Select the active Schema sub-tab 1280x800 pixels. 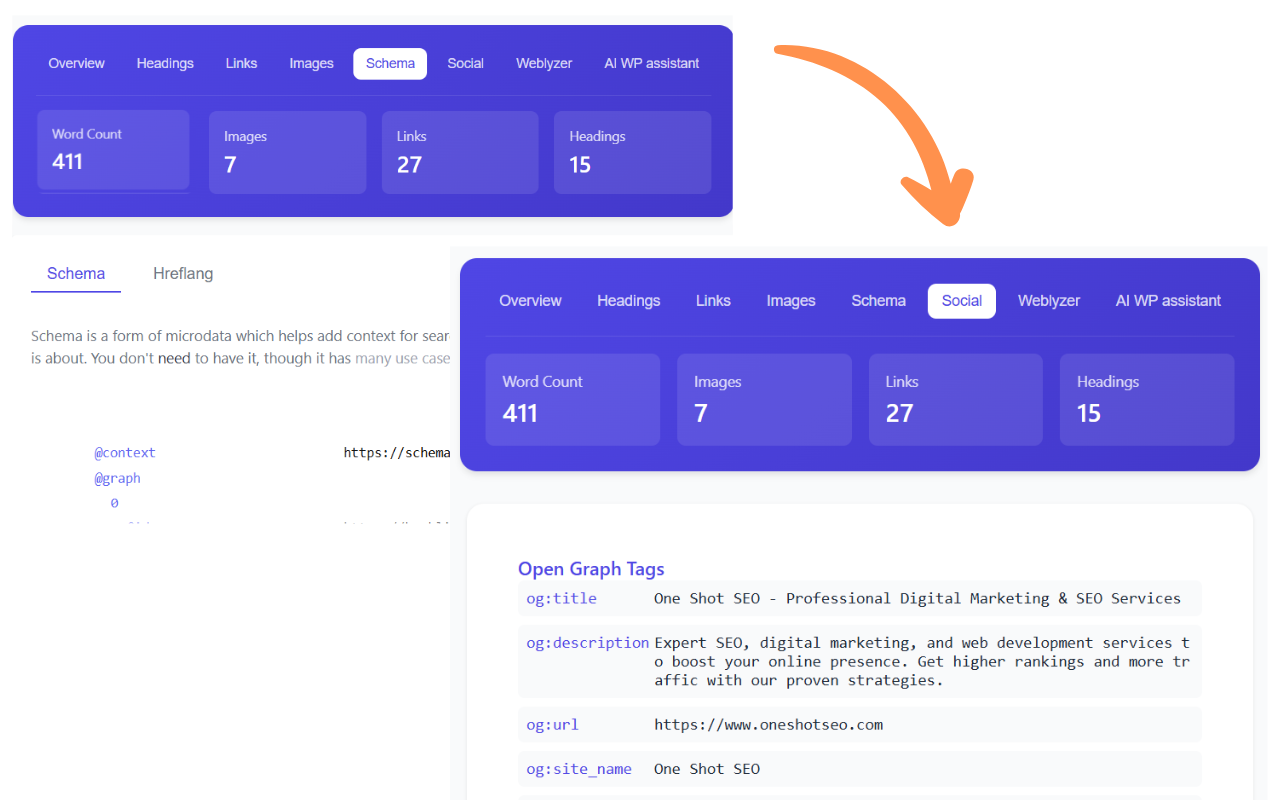point(75,273)
